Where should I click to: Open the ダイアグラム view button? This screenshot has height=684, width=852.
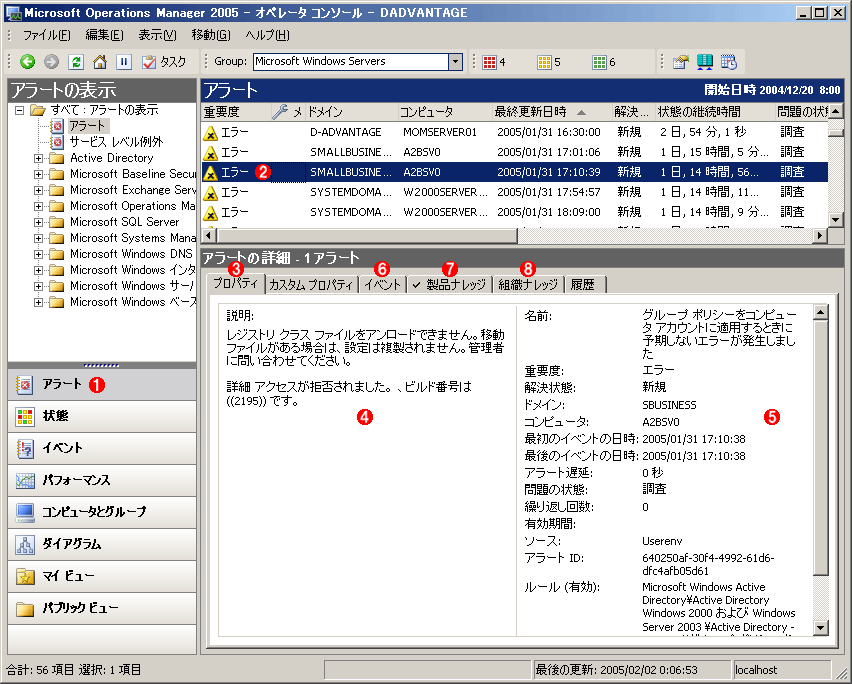(102, 544)
